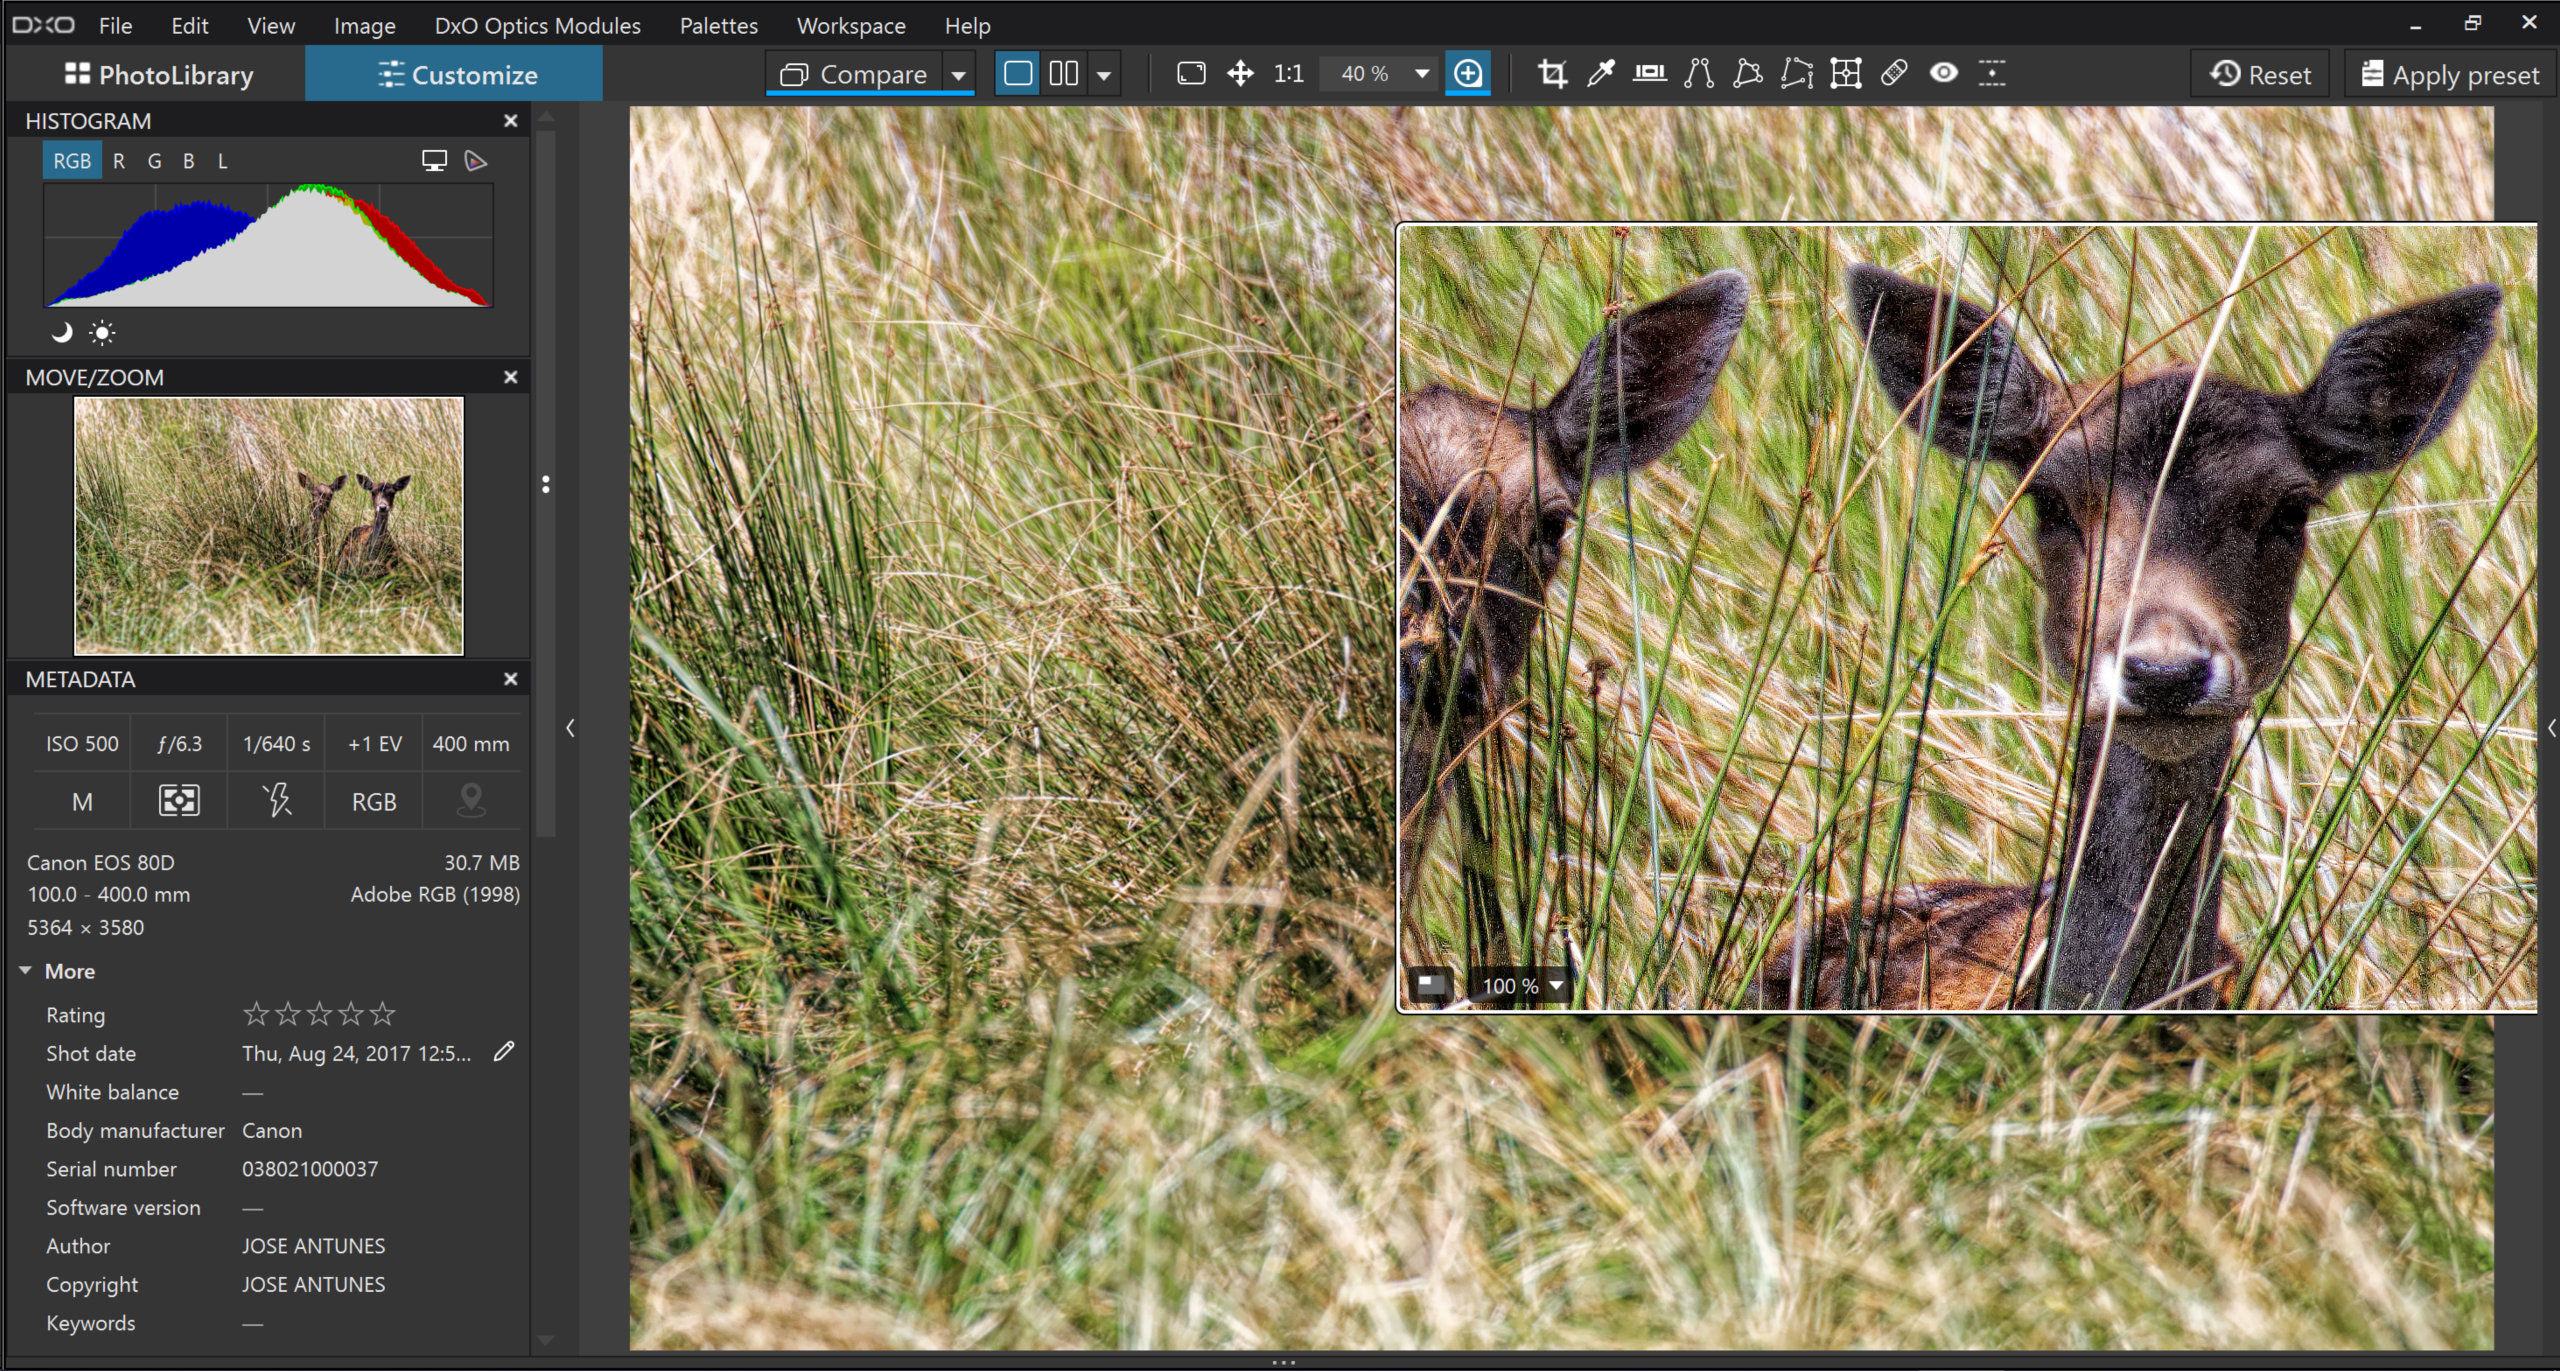Select the Horizon leveling tool
The image size is (2560, 1371).
point(1649,73)
